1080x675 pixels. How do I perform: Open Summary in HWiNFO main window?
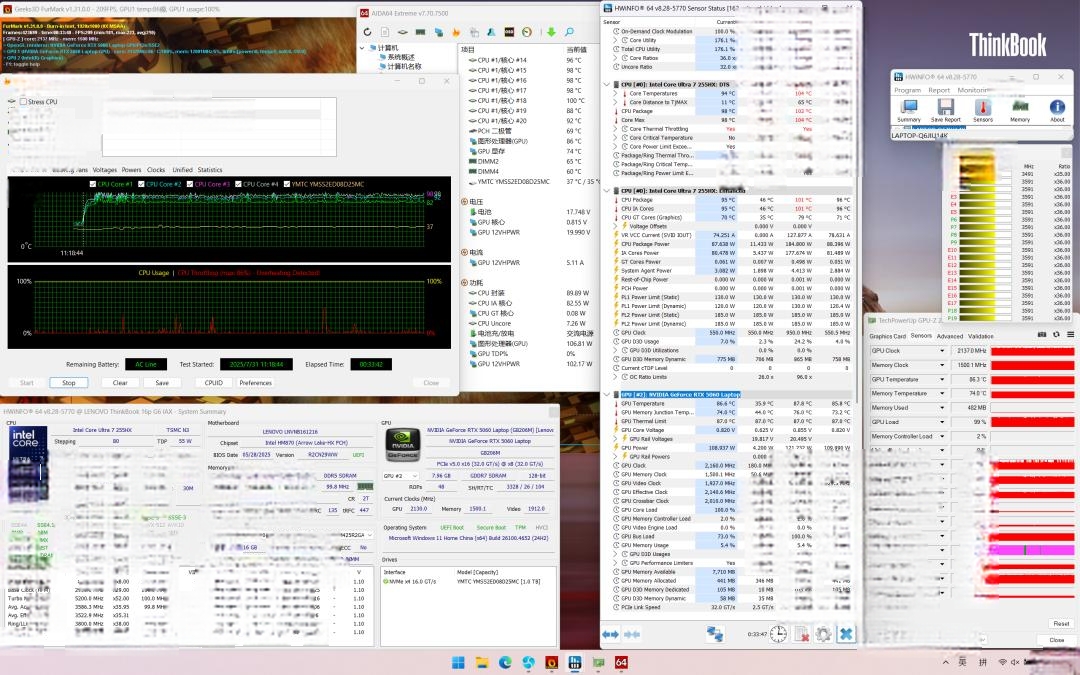pyautogui.click(x=908, y=110)
